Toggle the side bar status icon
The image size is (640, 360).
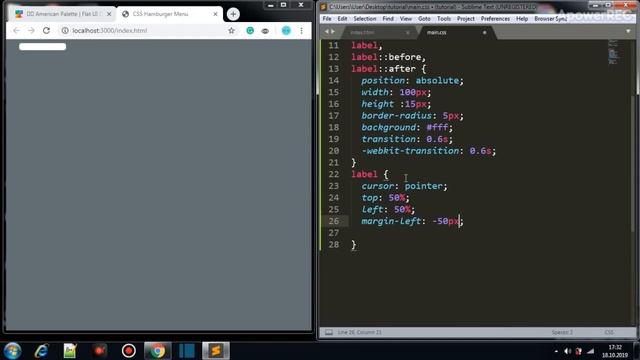(329, 332)
